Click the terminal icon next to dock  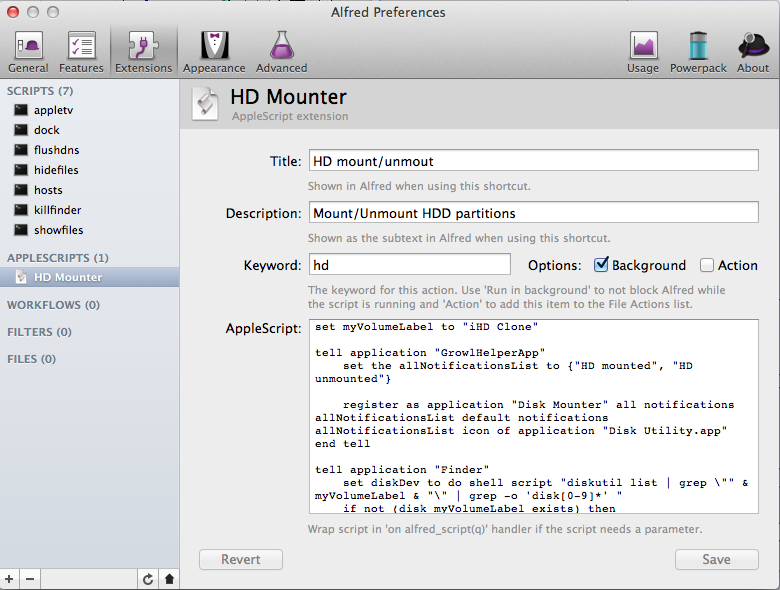click(x=21, y=130)
